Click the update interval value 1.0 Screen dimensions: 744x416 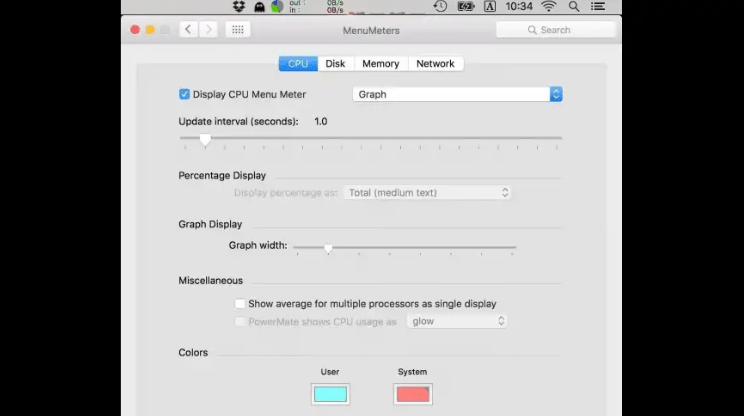tap(321, 121)
